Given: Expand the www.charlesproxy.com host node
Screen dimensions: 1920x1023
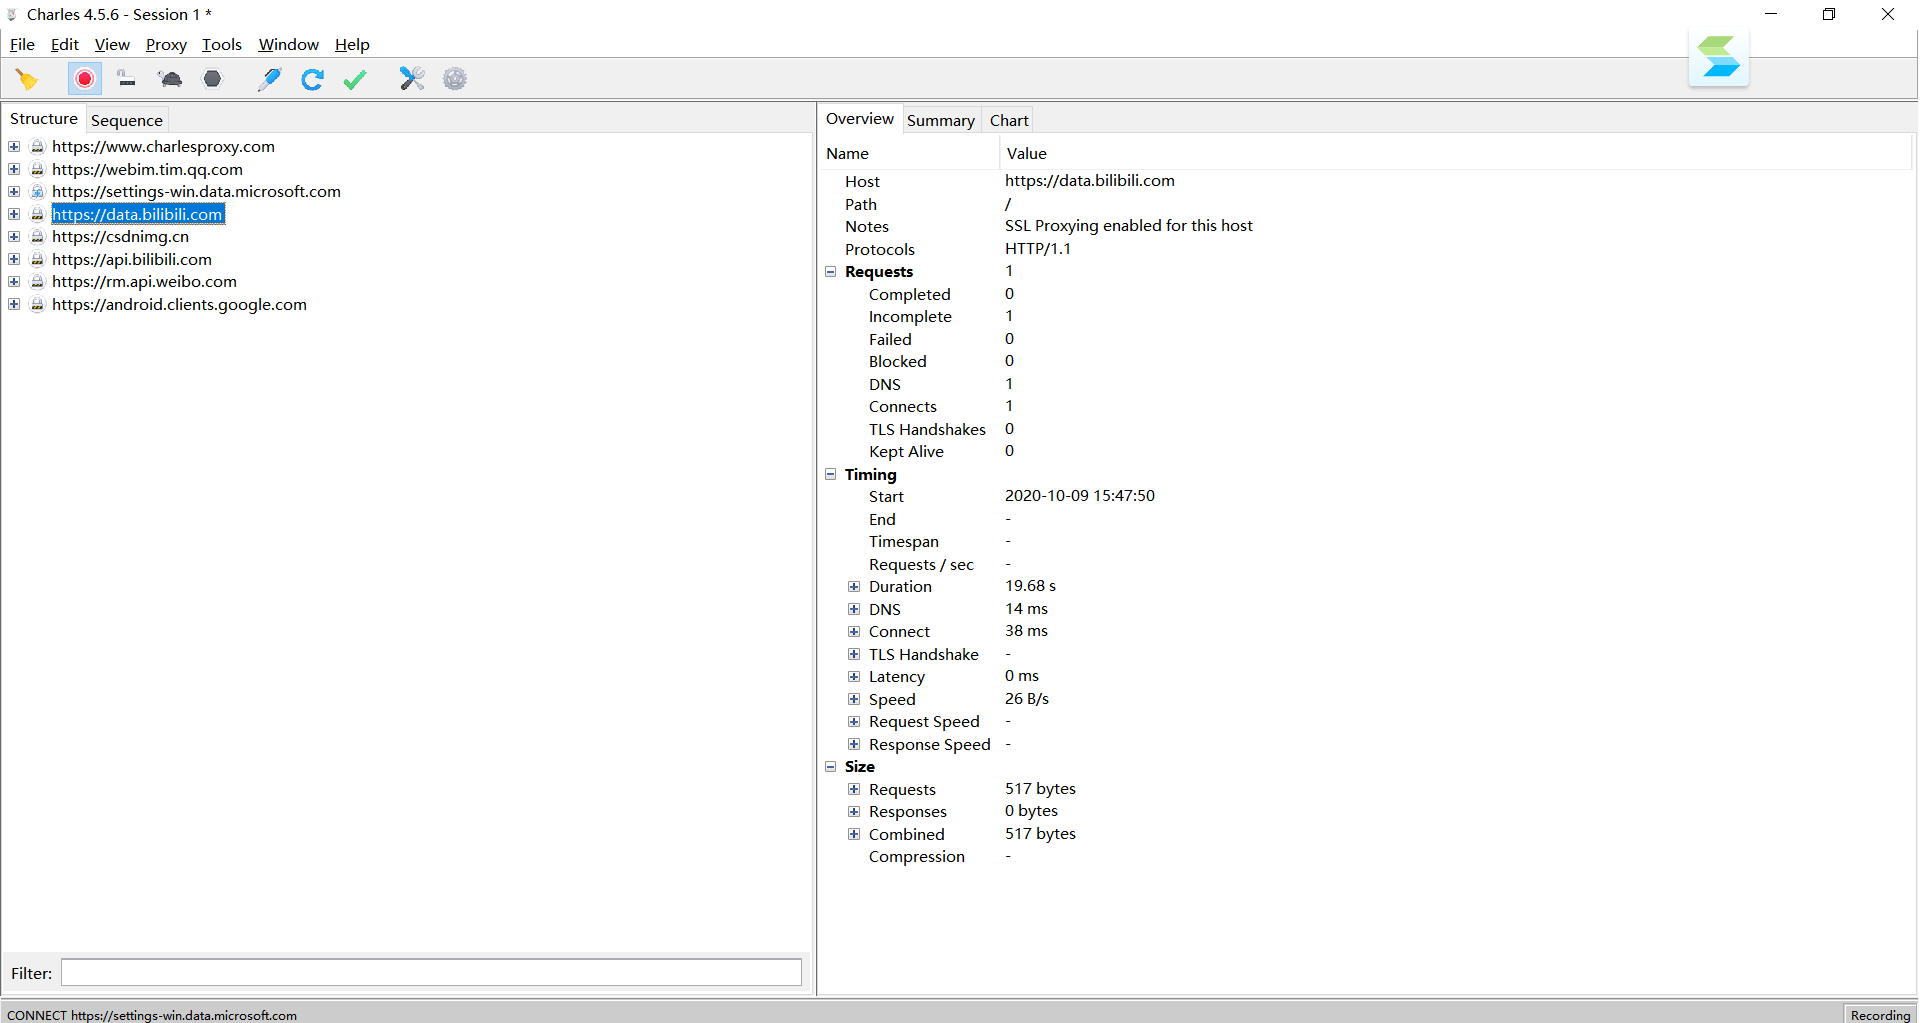Looking at the screenshot, I should (14, 146).
